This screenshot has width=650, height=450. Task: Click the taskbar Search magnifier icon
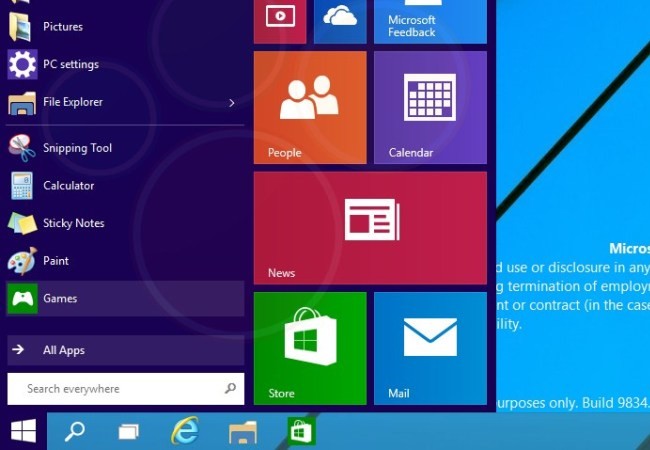tap(75, 431)
